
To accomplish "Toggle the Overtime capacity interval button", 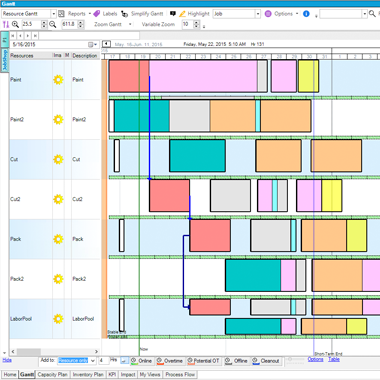I will [x=170, y=361].
